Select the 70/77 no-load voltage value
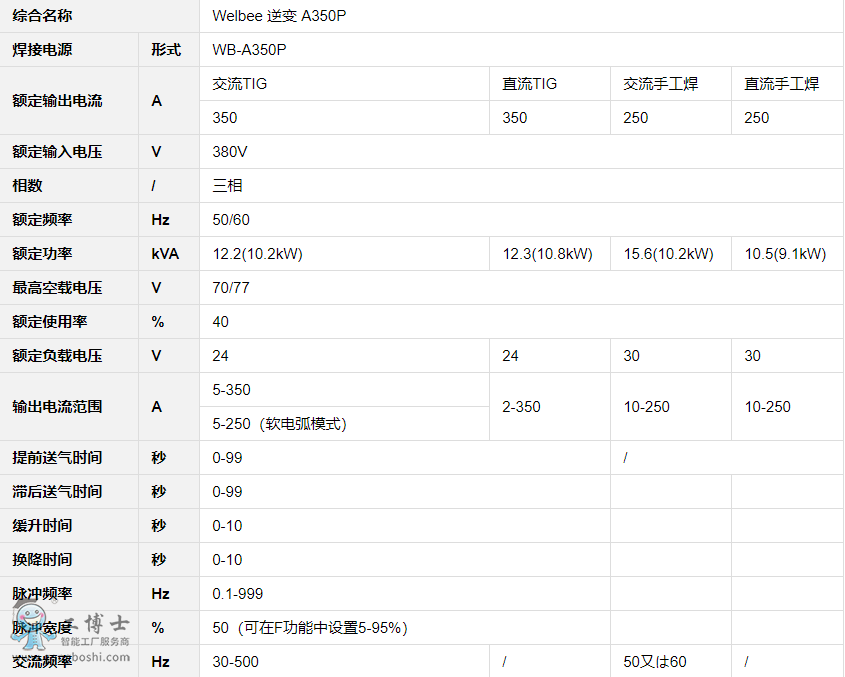 tap(231, 288)
